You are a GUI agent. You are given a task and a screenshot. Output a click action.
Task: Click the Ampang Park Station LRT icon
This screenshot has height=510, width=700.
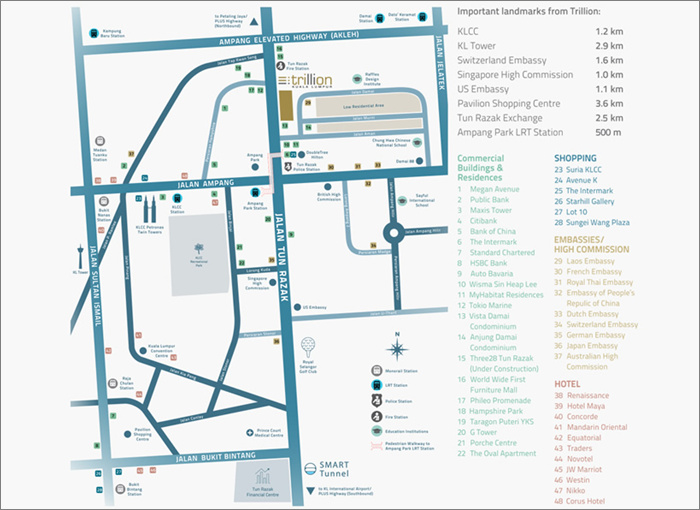coord(255,192)
